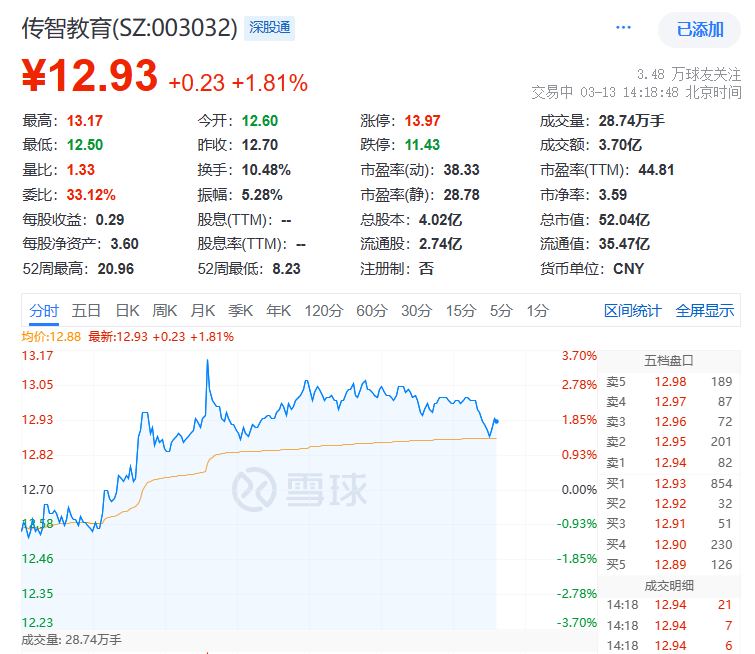Show the 季K chart

[x=241, y=311]
